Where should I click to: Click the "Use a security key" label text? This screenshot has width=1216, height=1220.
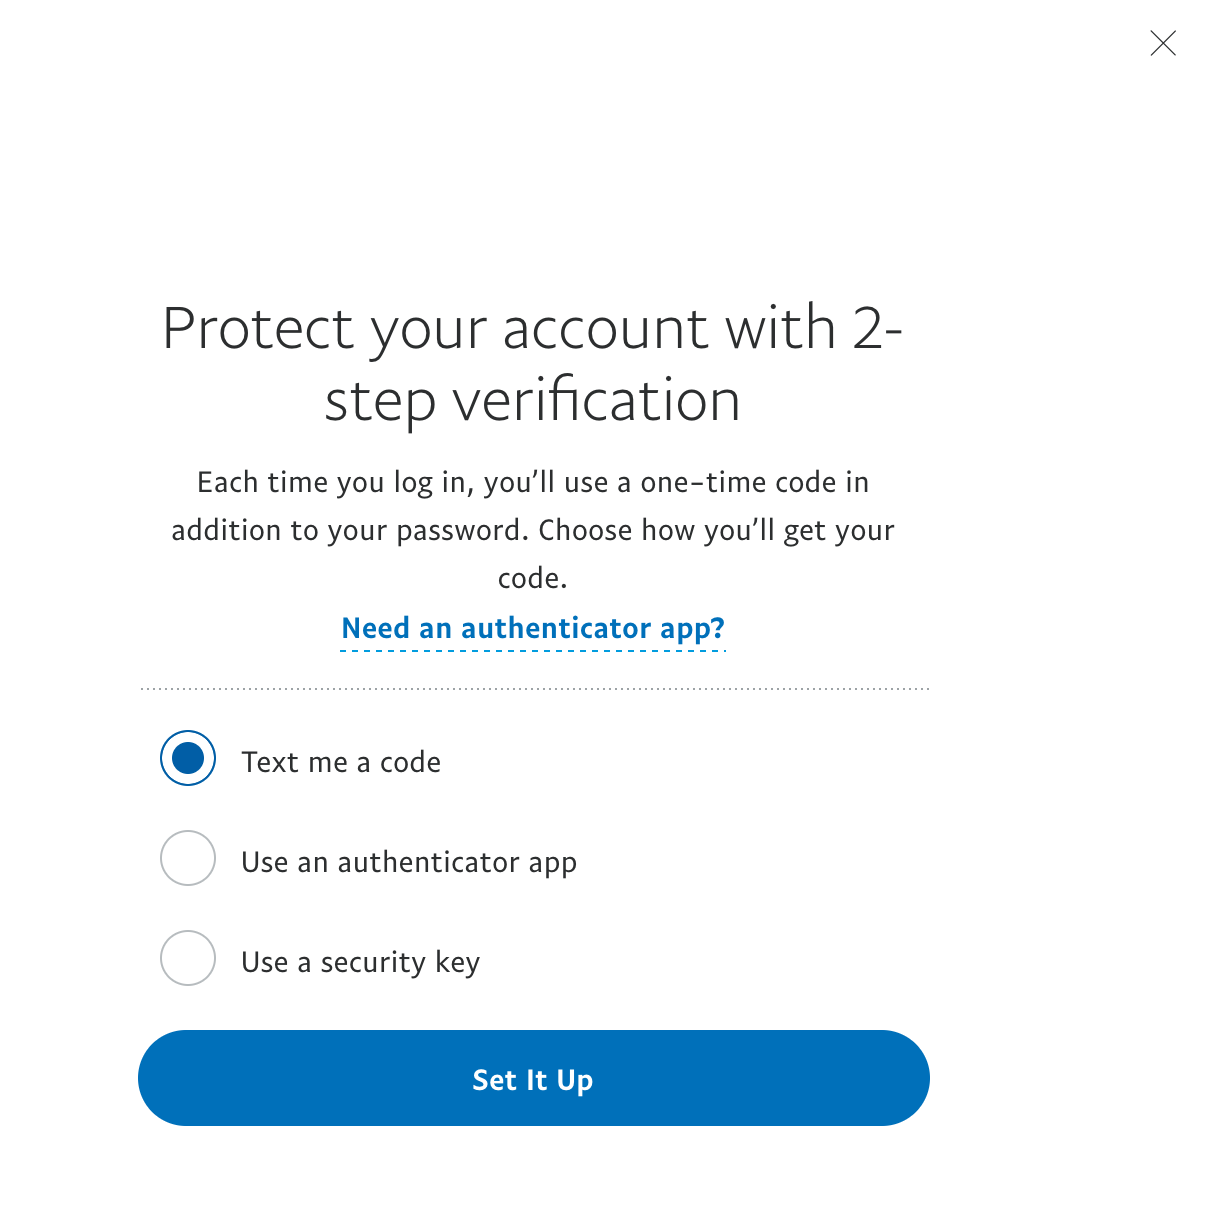tap(361, 962)
